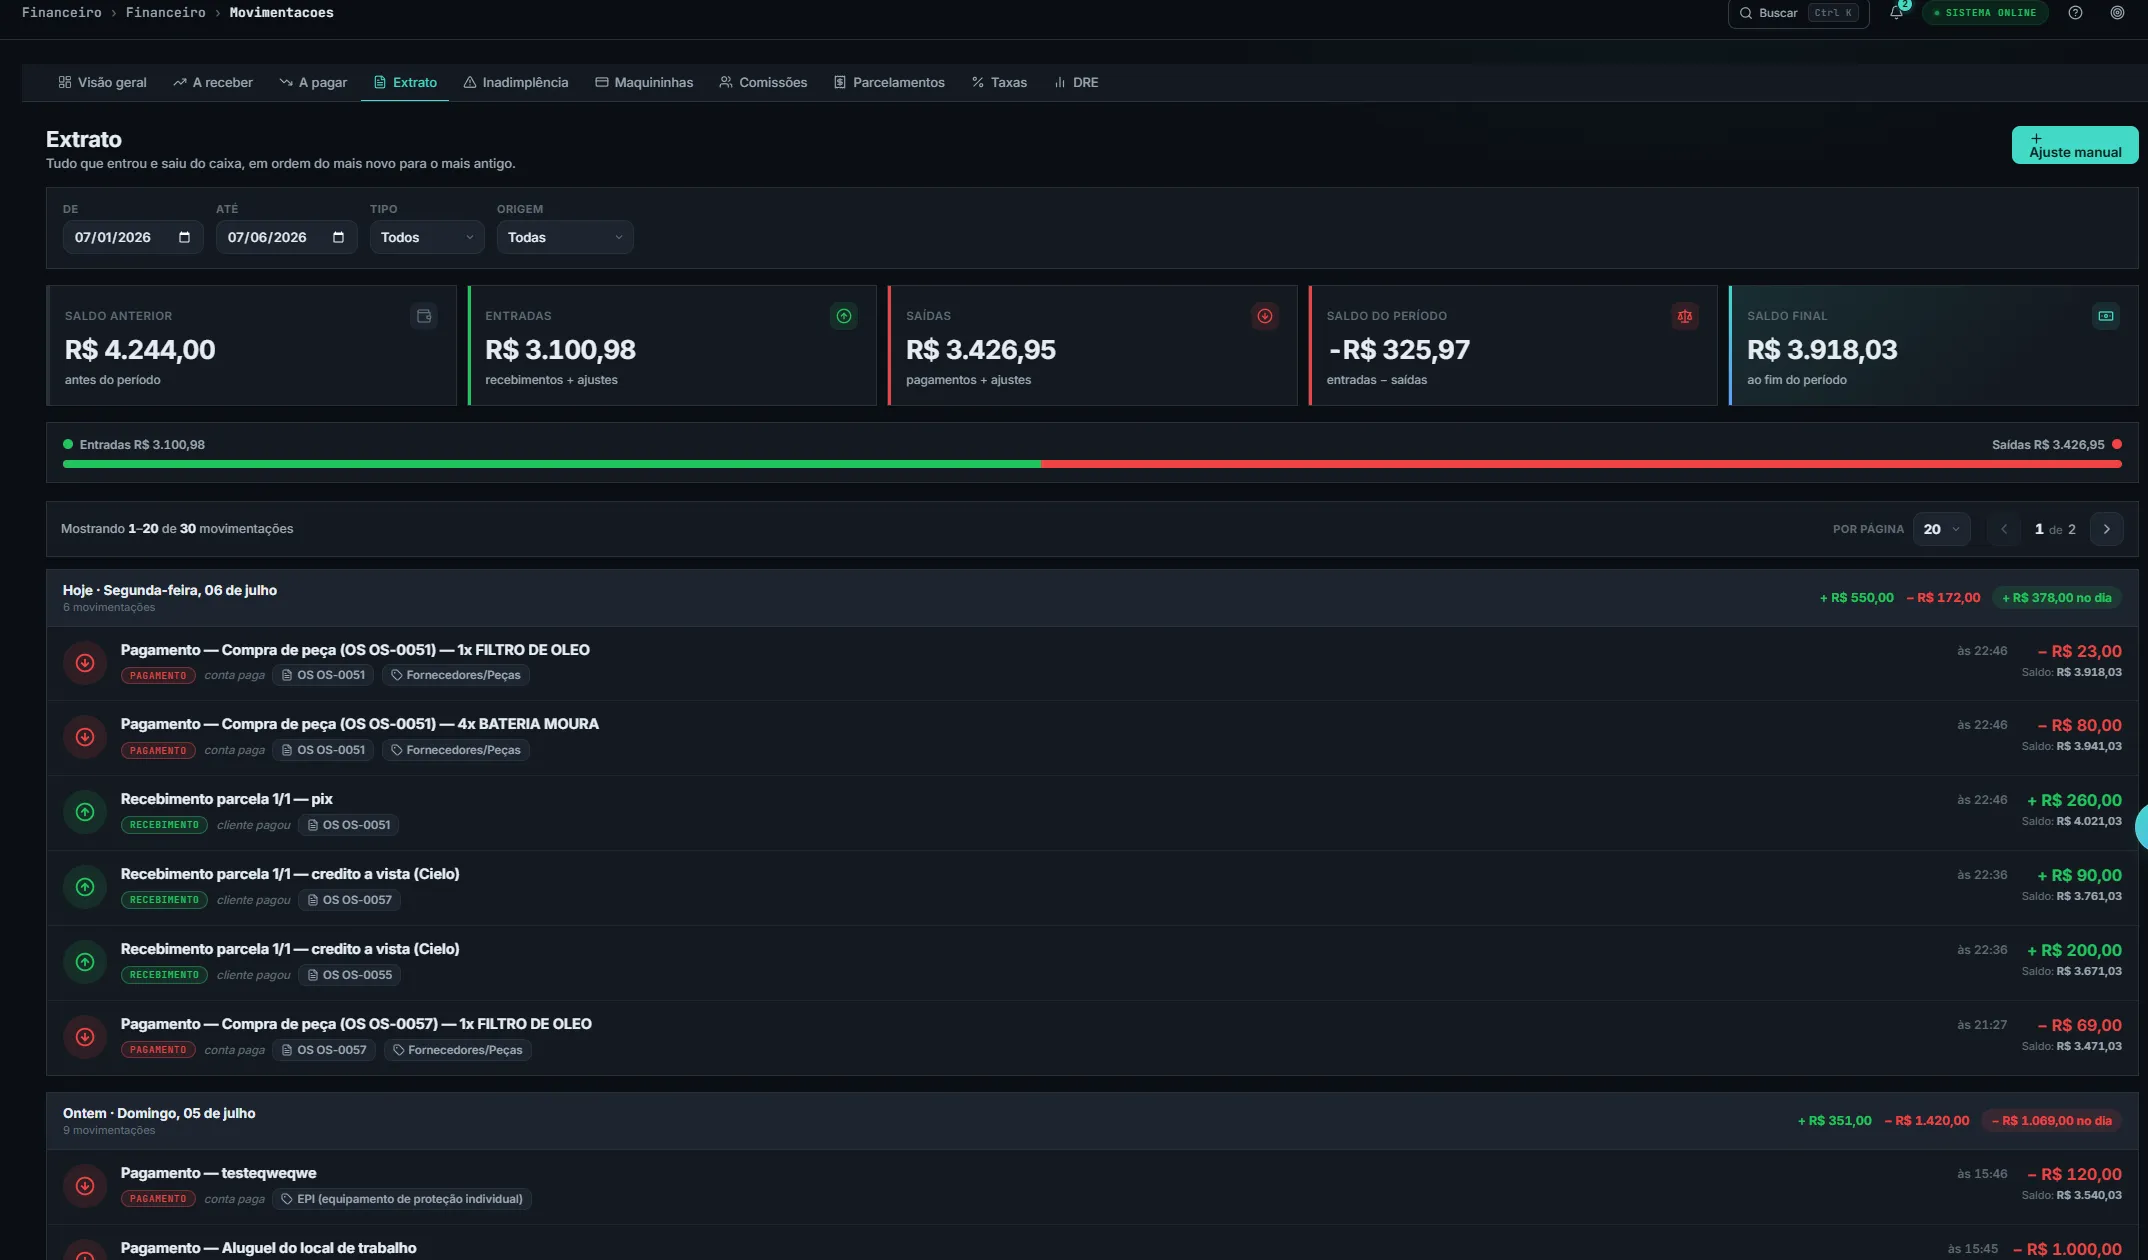This screenshot has height=1260, width=2148.
Task: Click the OS OS-0051 tag on BATERIA MOURA row
Action: click(x=323, y=750)
